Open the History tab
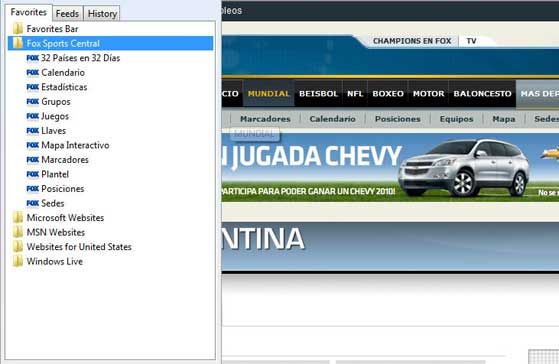 (102, 14)
